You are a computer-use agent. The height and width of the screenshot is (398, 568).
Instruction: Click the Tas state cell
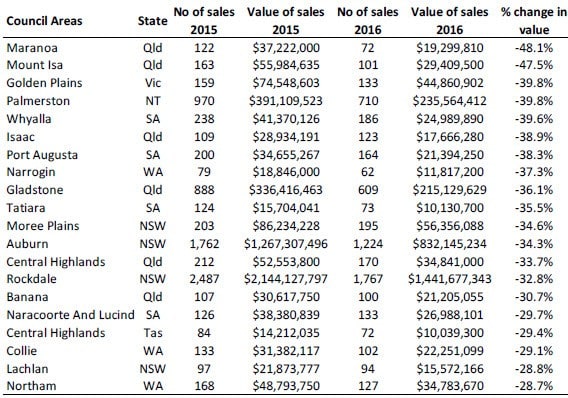point(153,333)
